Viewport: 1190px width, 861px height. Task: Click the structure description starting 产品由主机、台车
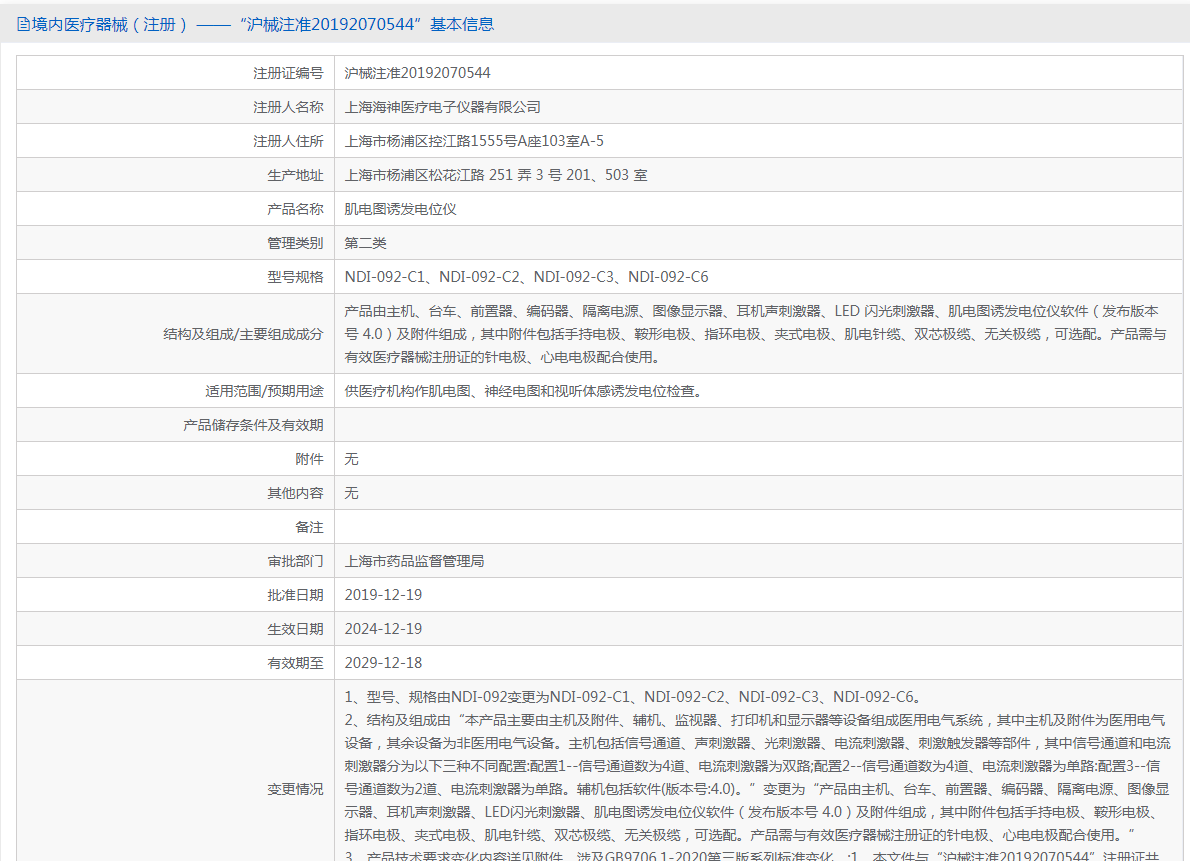756,334
